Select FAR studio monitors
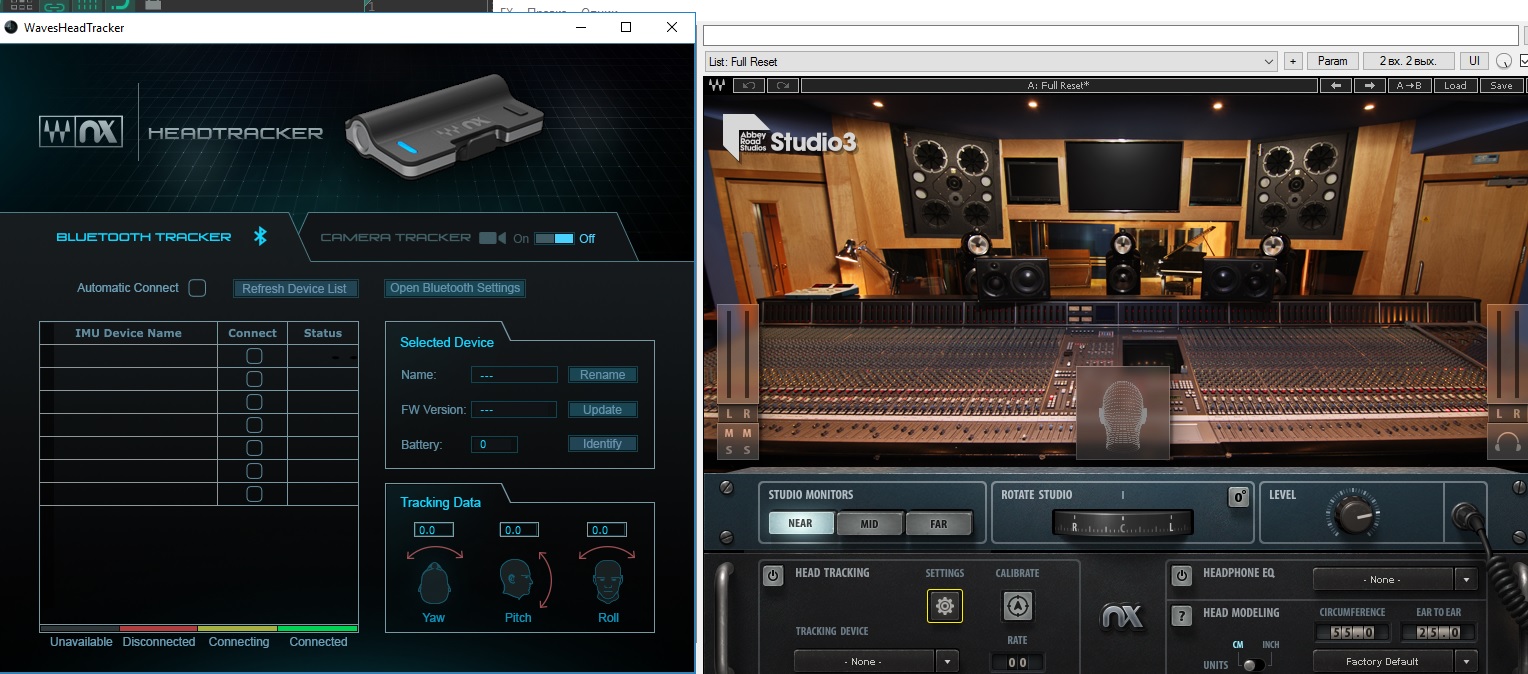The height and width of the screenshot is (674, 1528). tap(938, 523)
